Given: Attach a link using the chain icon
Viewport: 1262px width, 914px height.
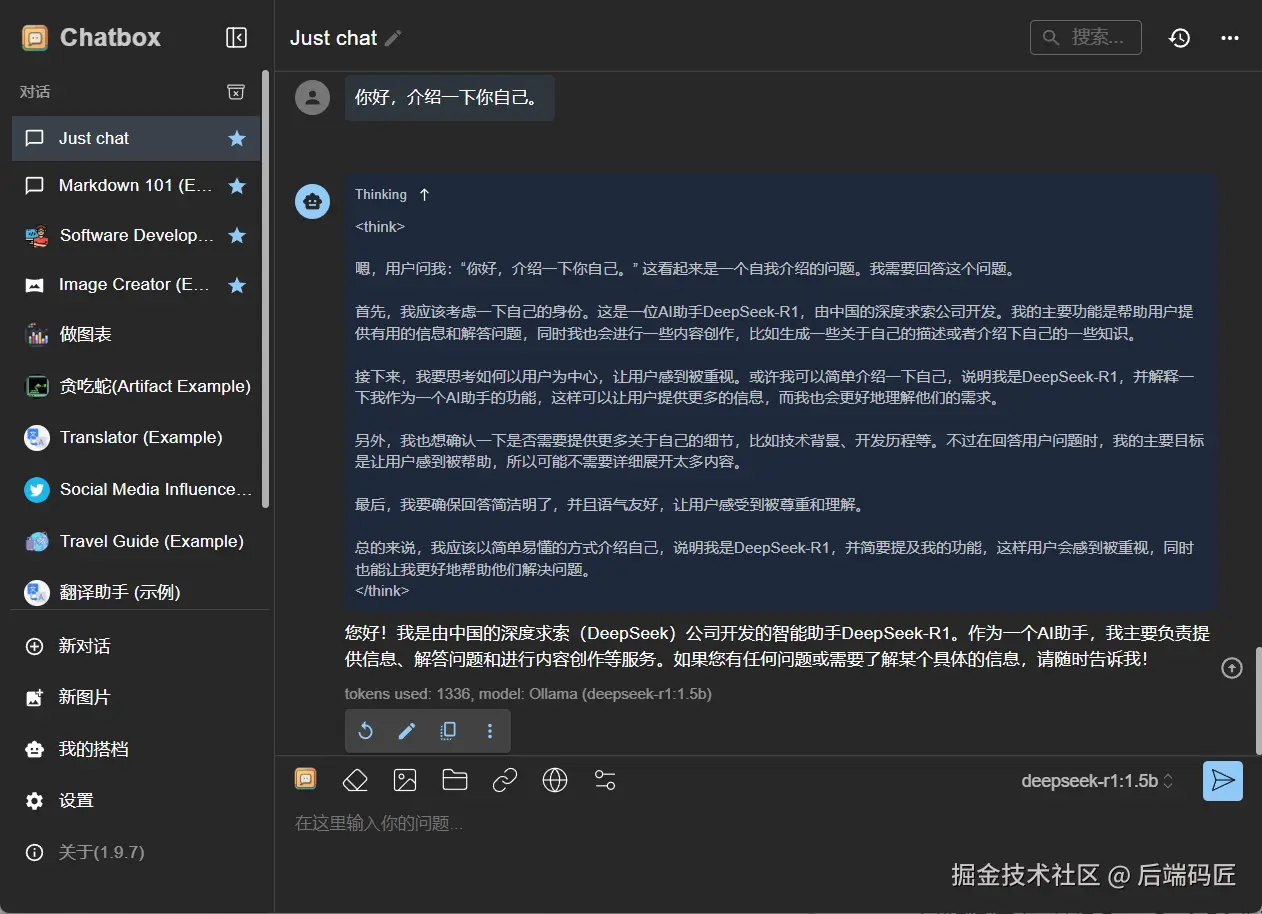Looking at the screenshot, I should pyautogui.click(x=505, y=780).
